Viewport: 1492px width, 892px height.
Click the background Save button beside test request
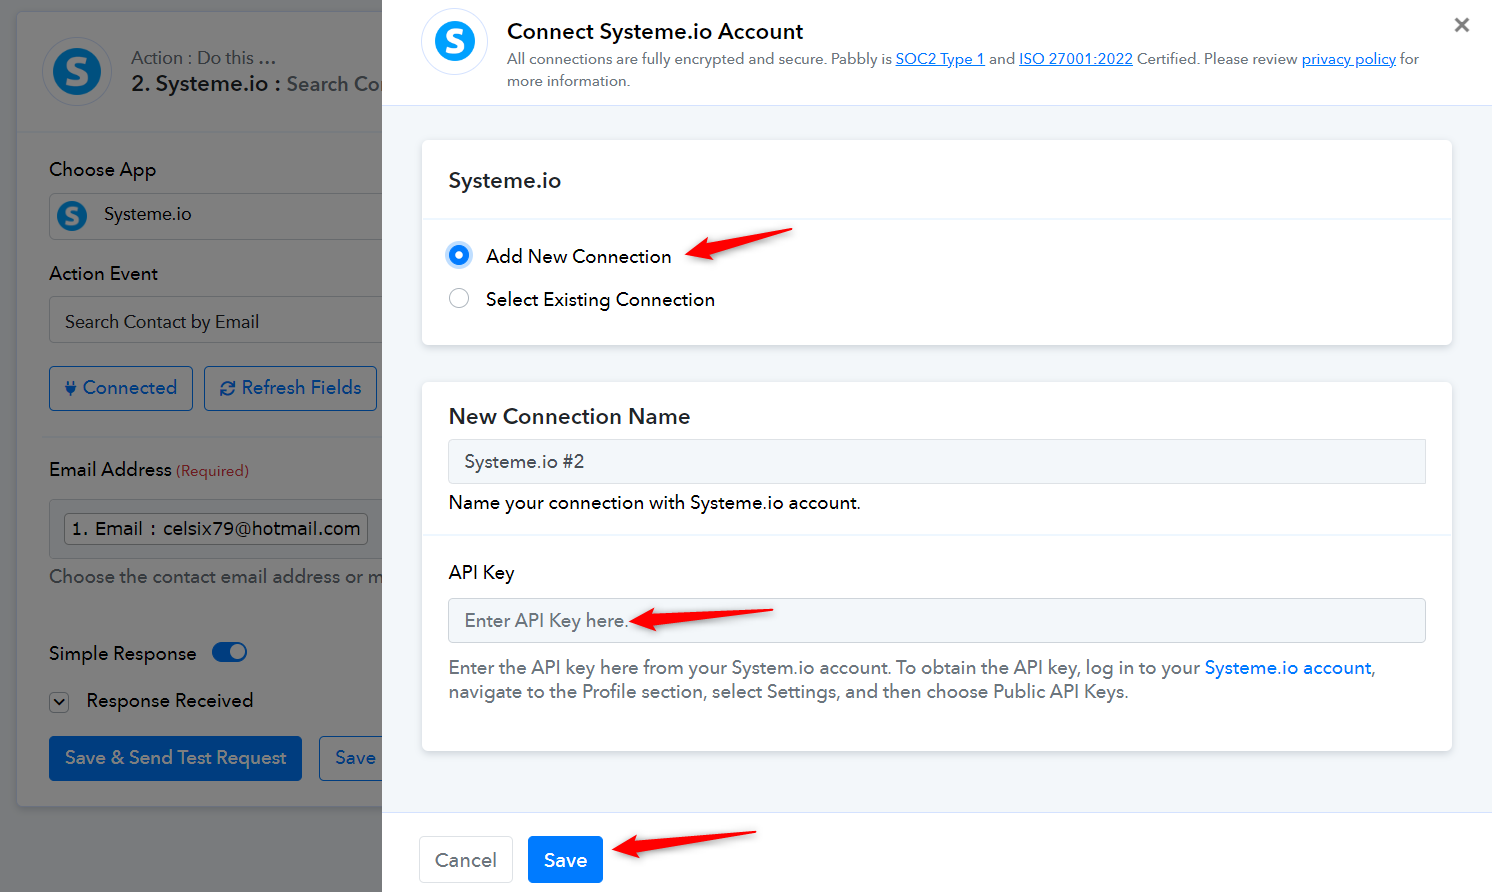[x=351, y=758]
